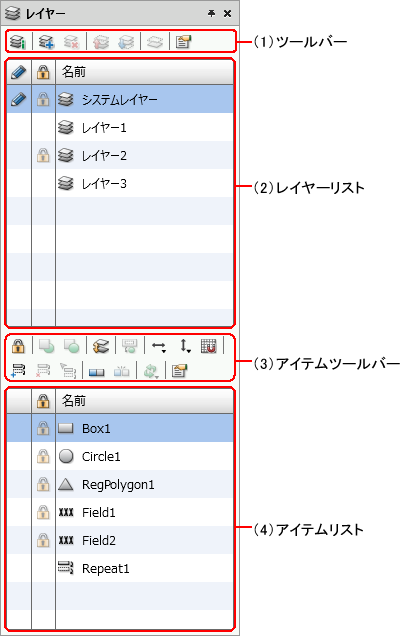Send item to back icon
Screen dimensions: 400x636
[71, 346]
